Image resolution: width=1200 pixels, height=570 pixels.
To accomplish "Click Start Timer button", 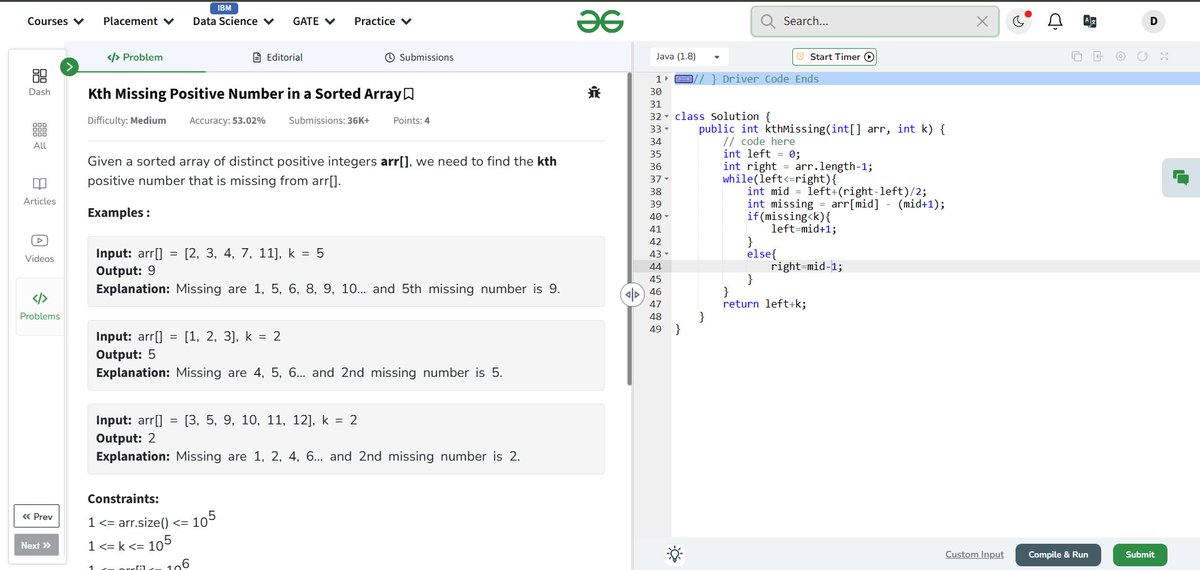I will 835,57.
